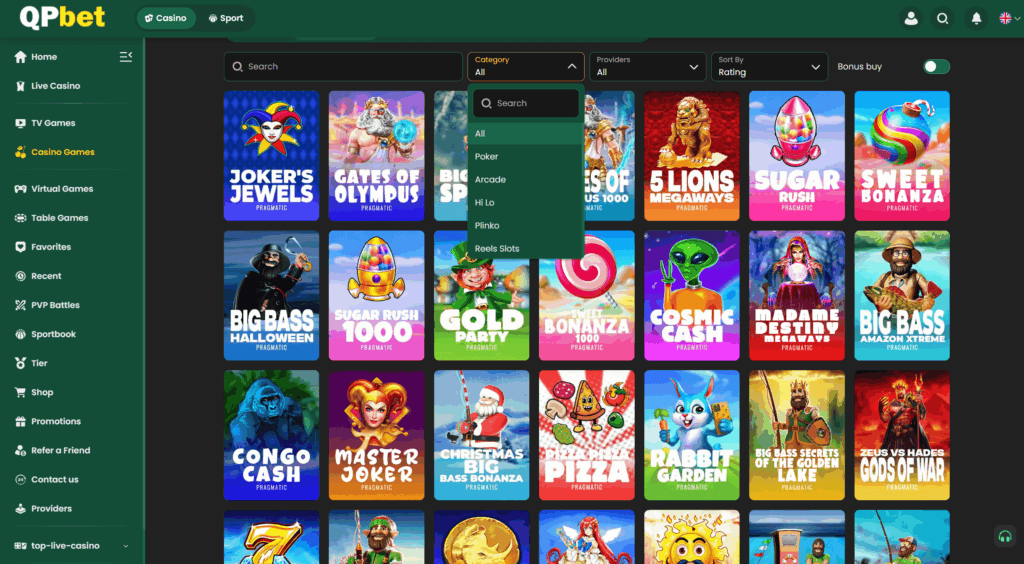Click the Virtual Games gamepad icon
Image resolution: width=1024 pixels, height=564 pixels.
[x=20, y=189]
